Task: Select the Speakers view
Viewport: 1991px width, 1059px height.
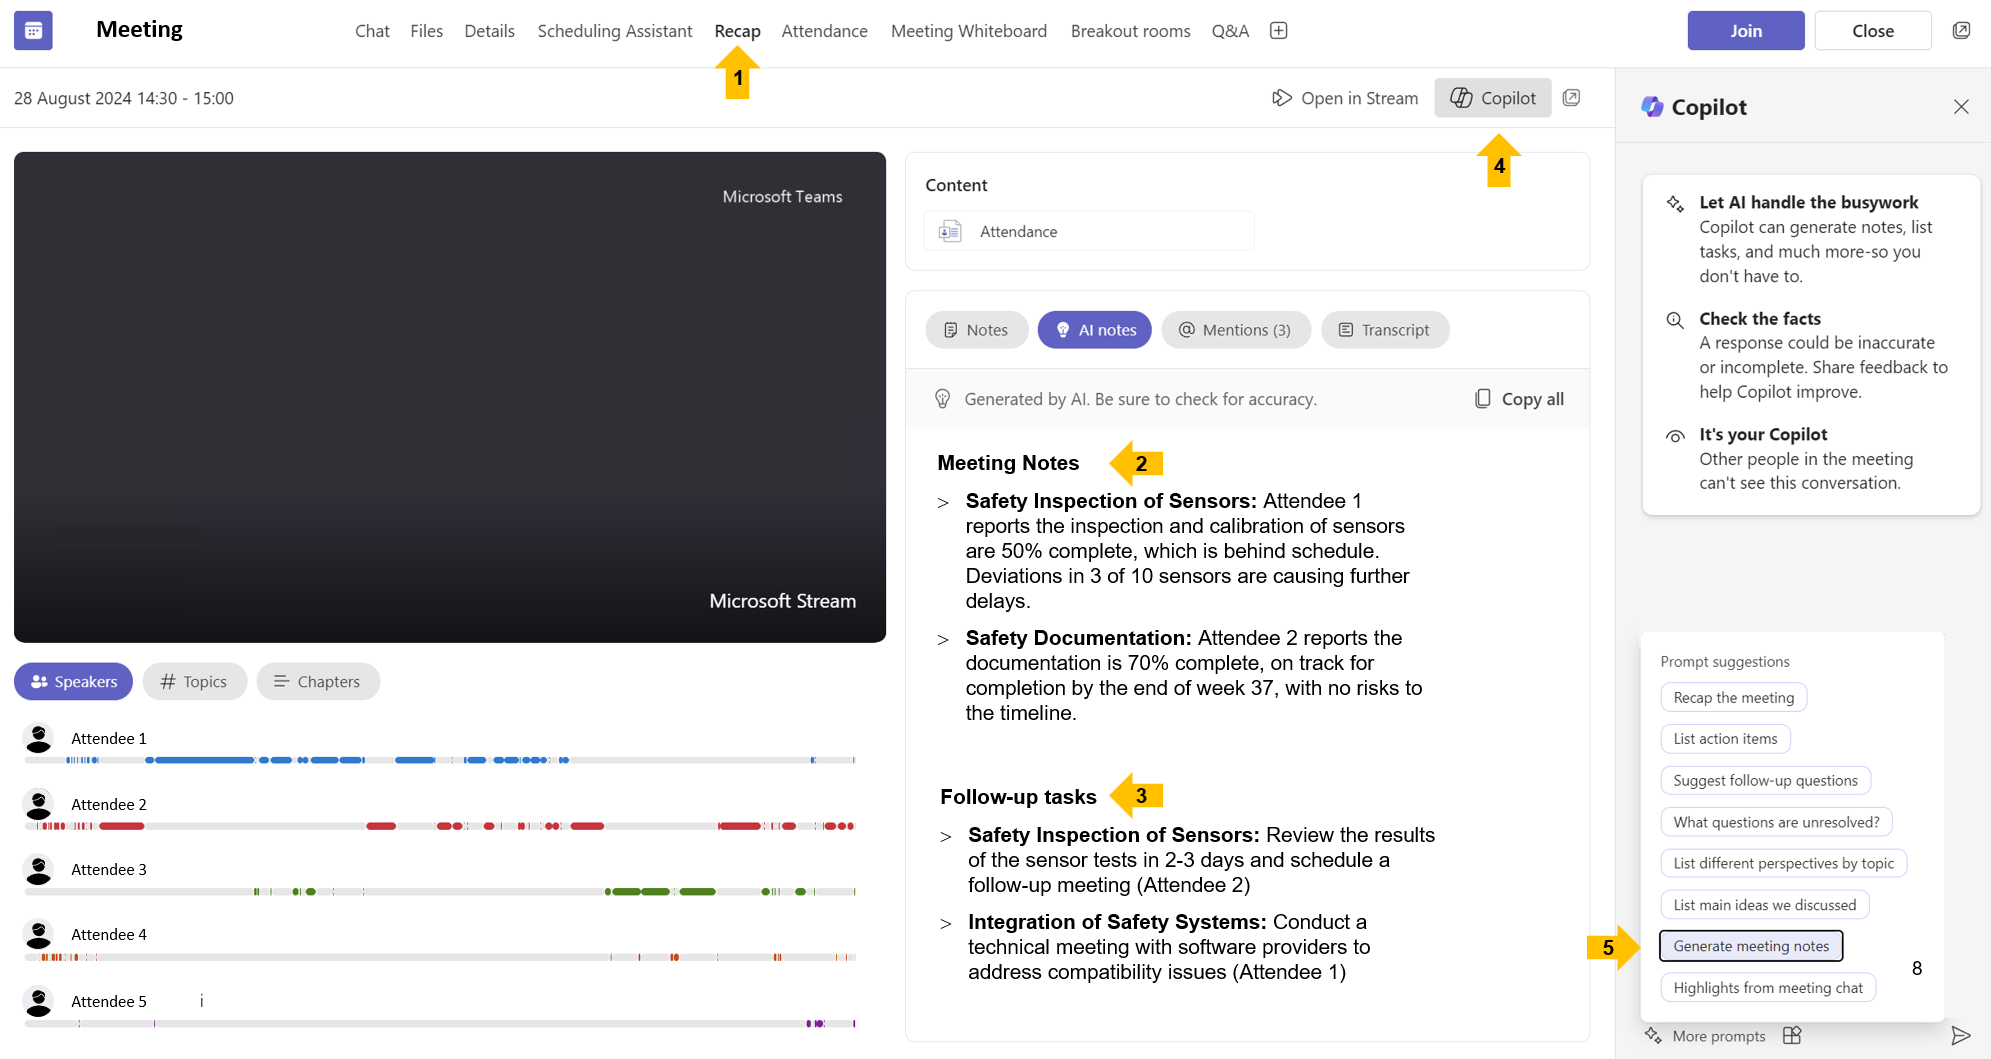Action: pos(73,682)
